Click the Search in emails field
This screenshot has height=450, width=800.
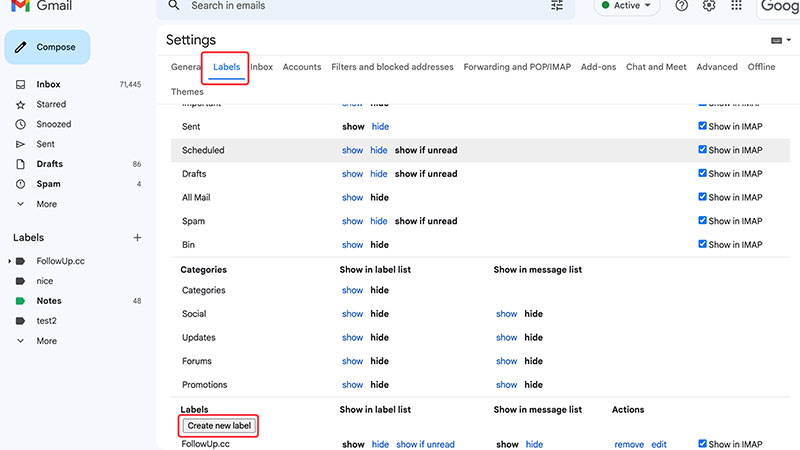[365, 6]
